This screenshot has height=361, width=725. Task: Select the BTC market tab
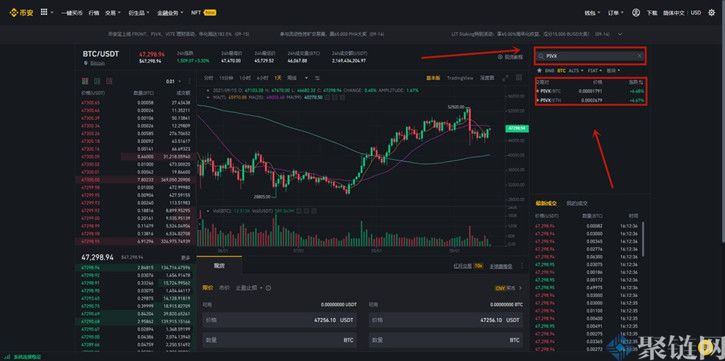561,71
